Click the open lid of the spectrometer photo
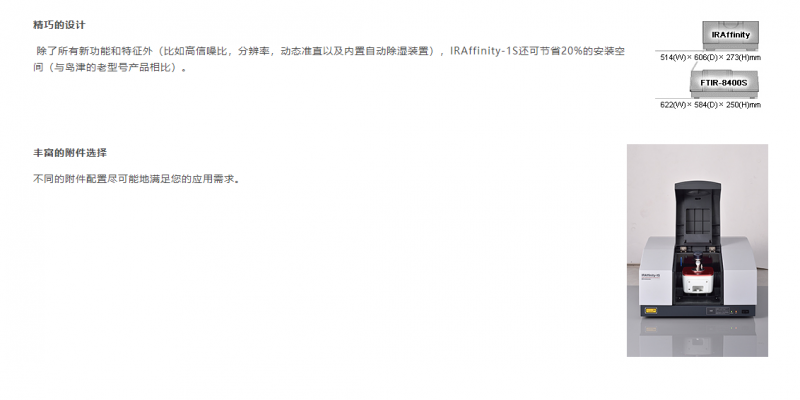The height and width of the screenshot is (400, 800). (697, 213)
